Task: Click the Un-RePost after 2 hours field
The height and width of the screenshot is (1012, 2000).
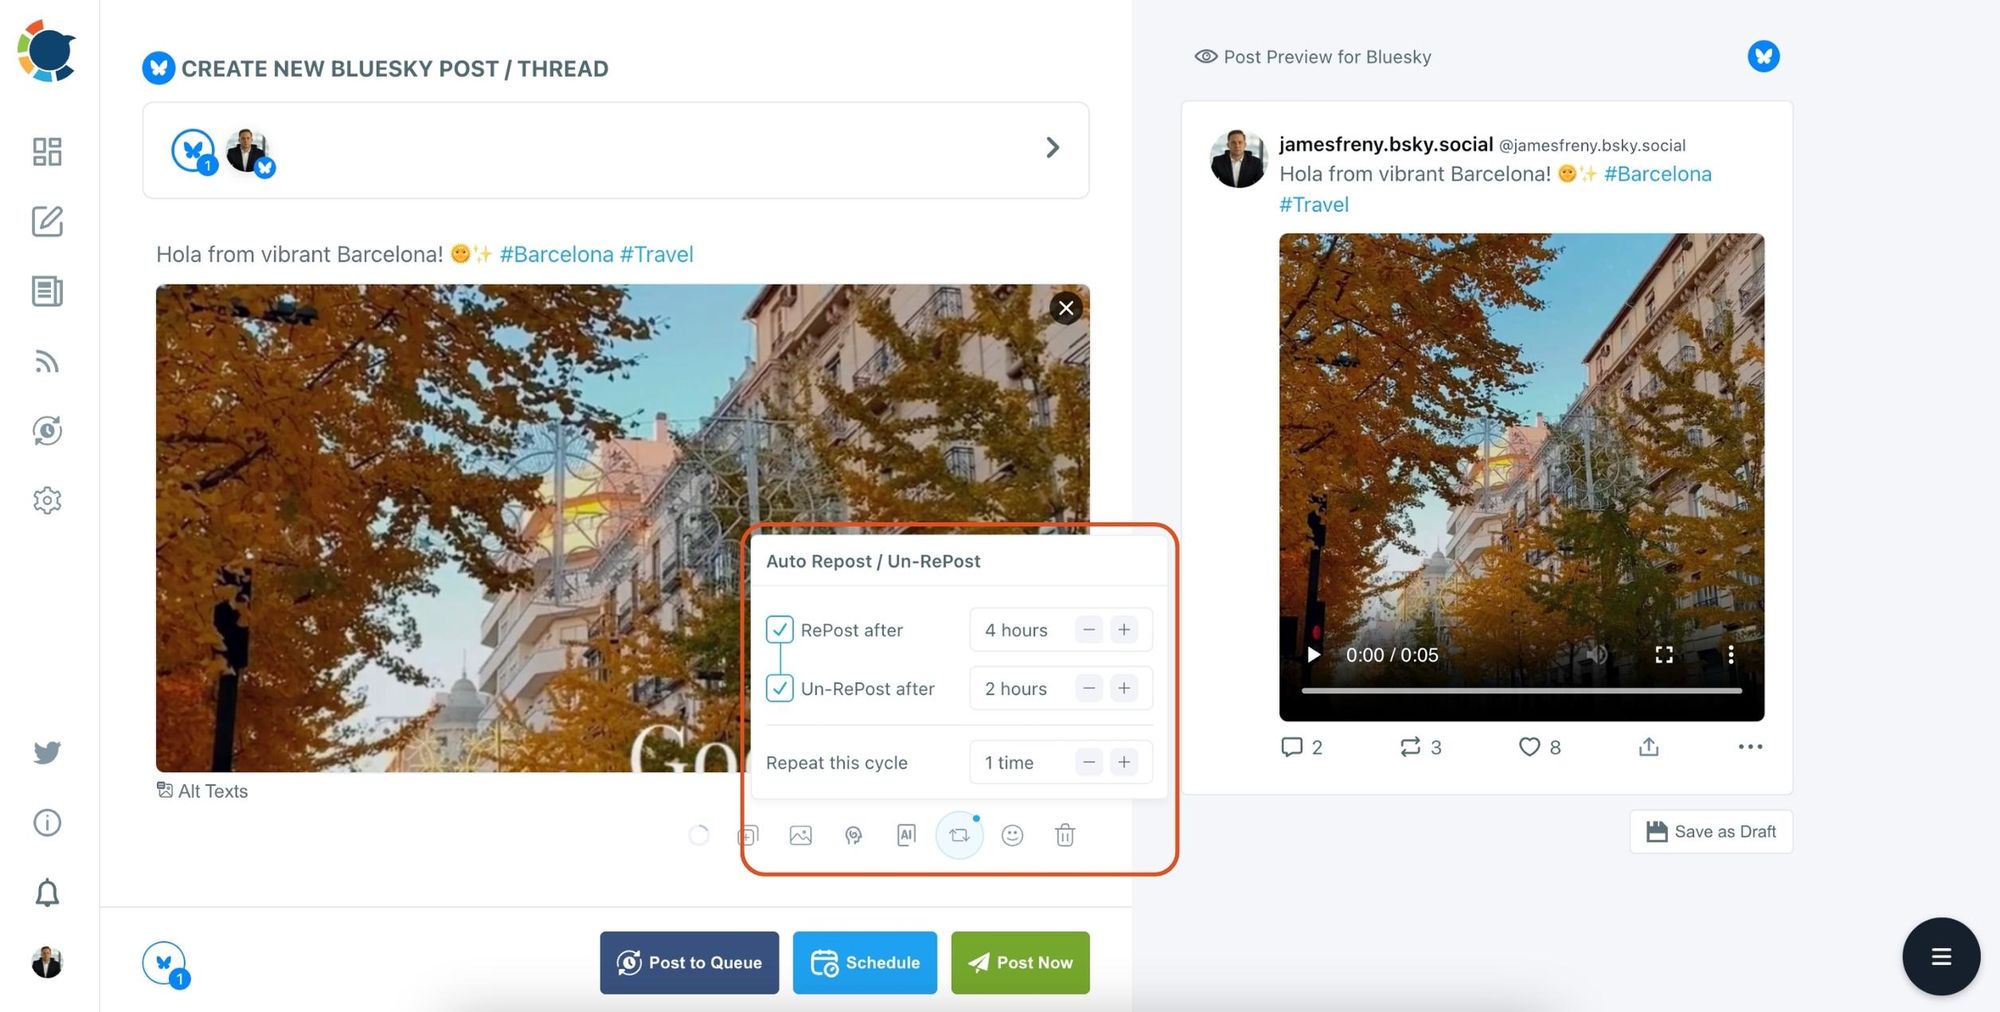Action: 1061,688
